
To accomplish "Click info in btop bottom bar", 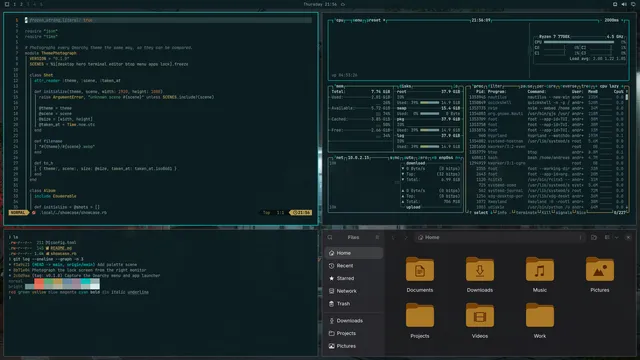I will coord(502,213).
